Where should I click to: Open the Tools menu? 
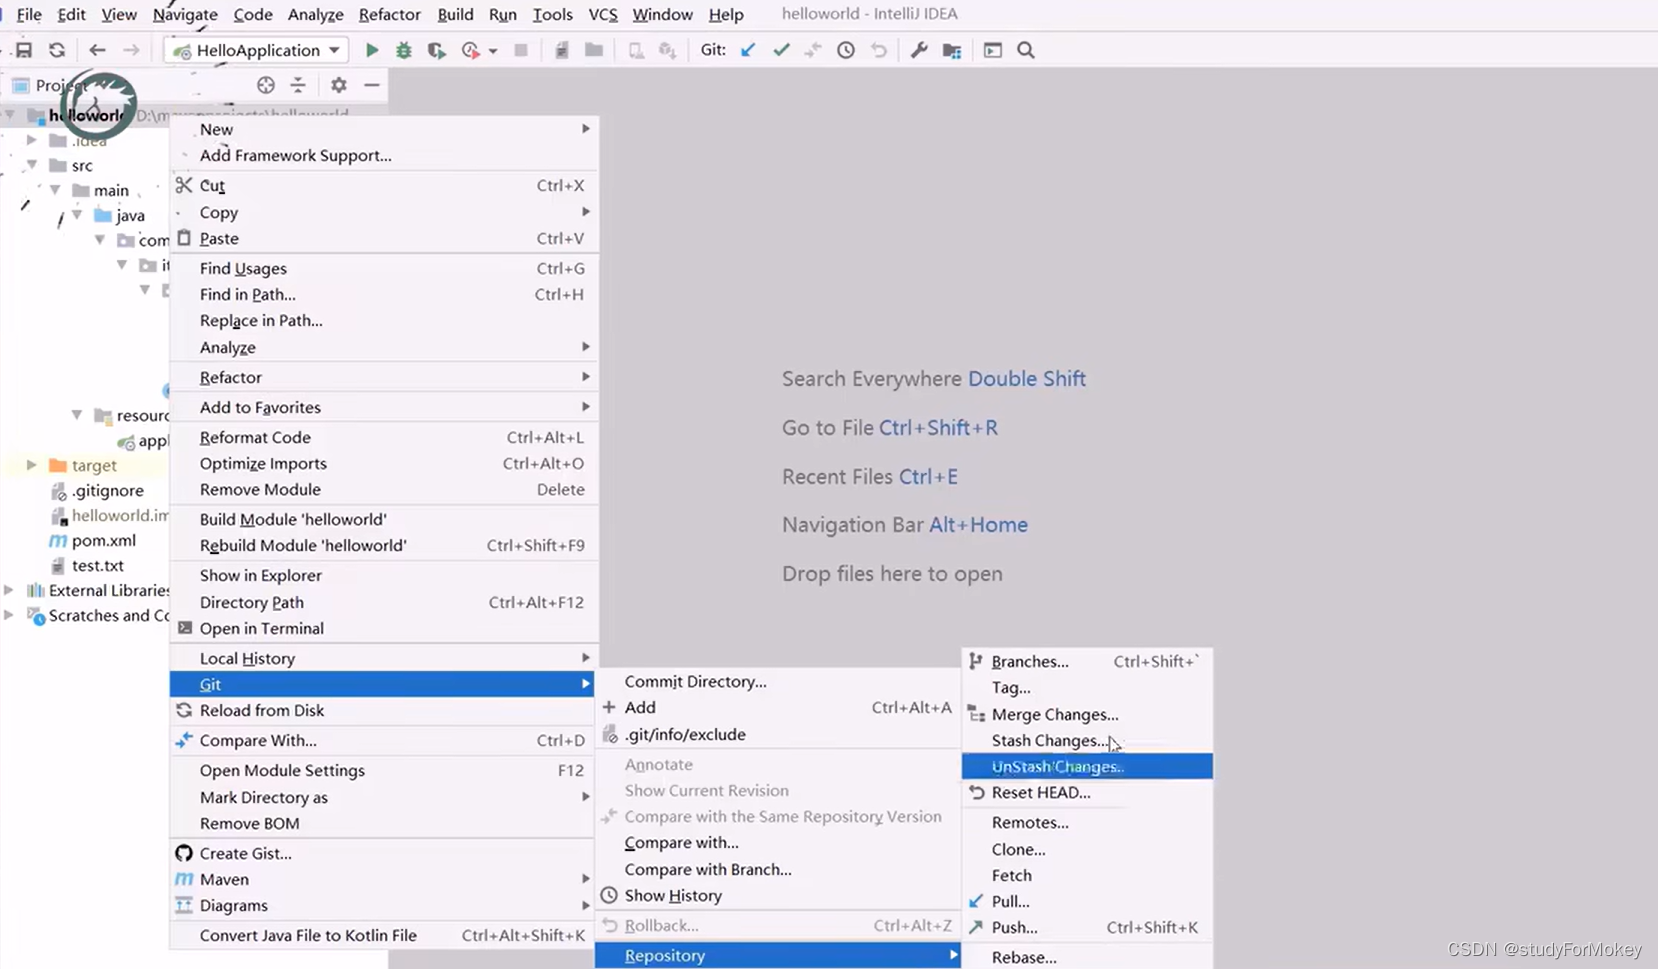coord(552,14)
